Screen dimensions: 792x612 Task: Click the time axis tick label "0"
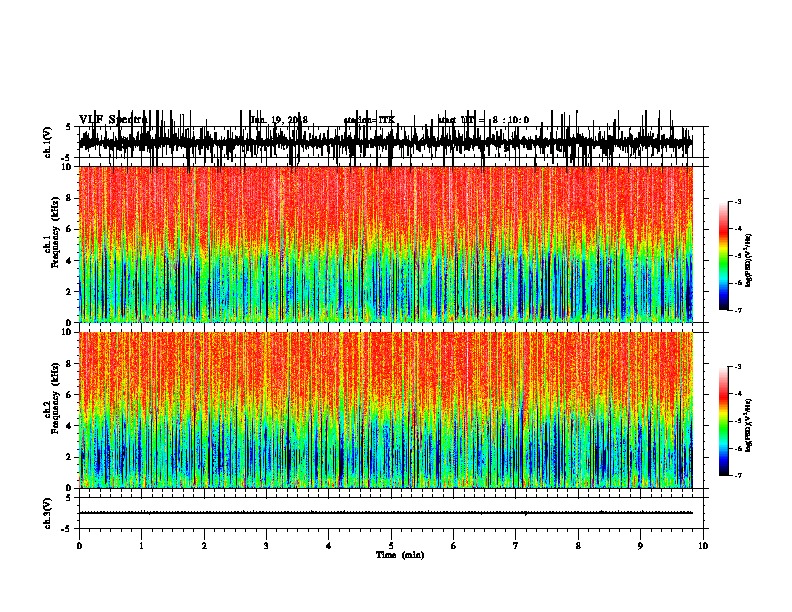point(79,546)
